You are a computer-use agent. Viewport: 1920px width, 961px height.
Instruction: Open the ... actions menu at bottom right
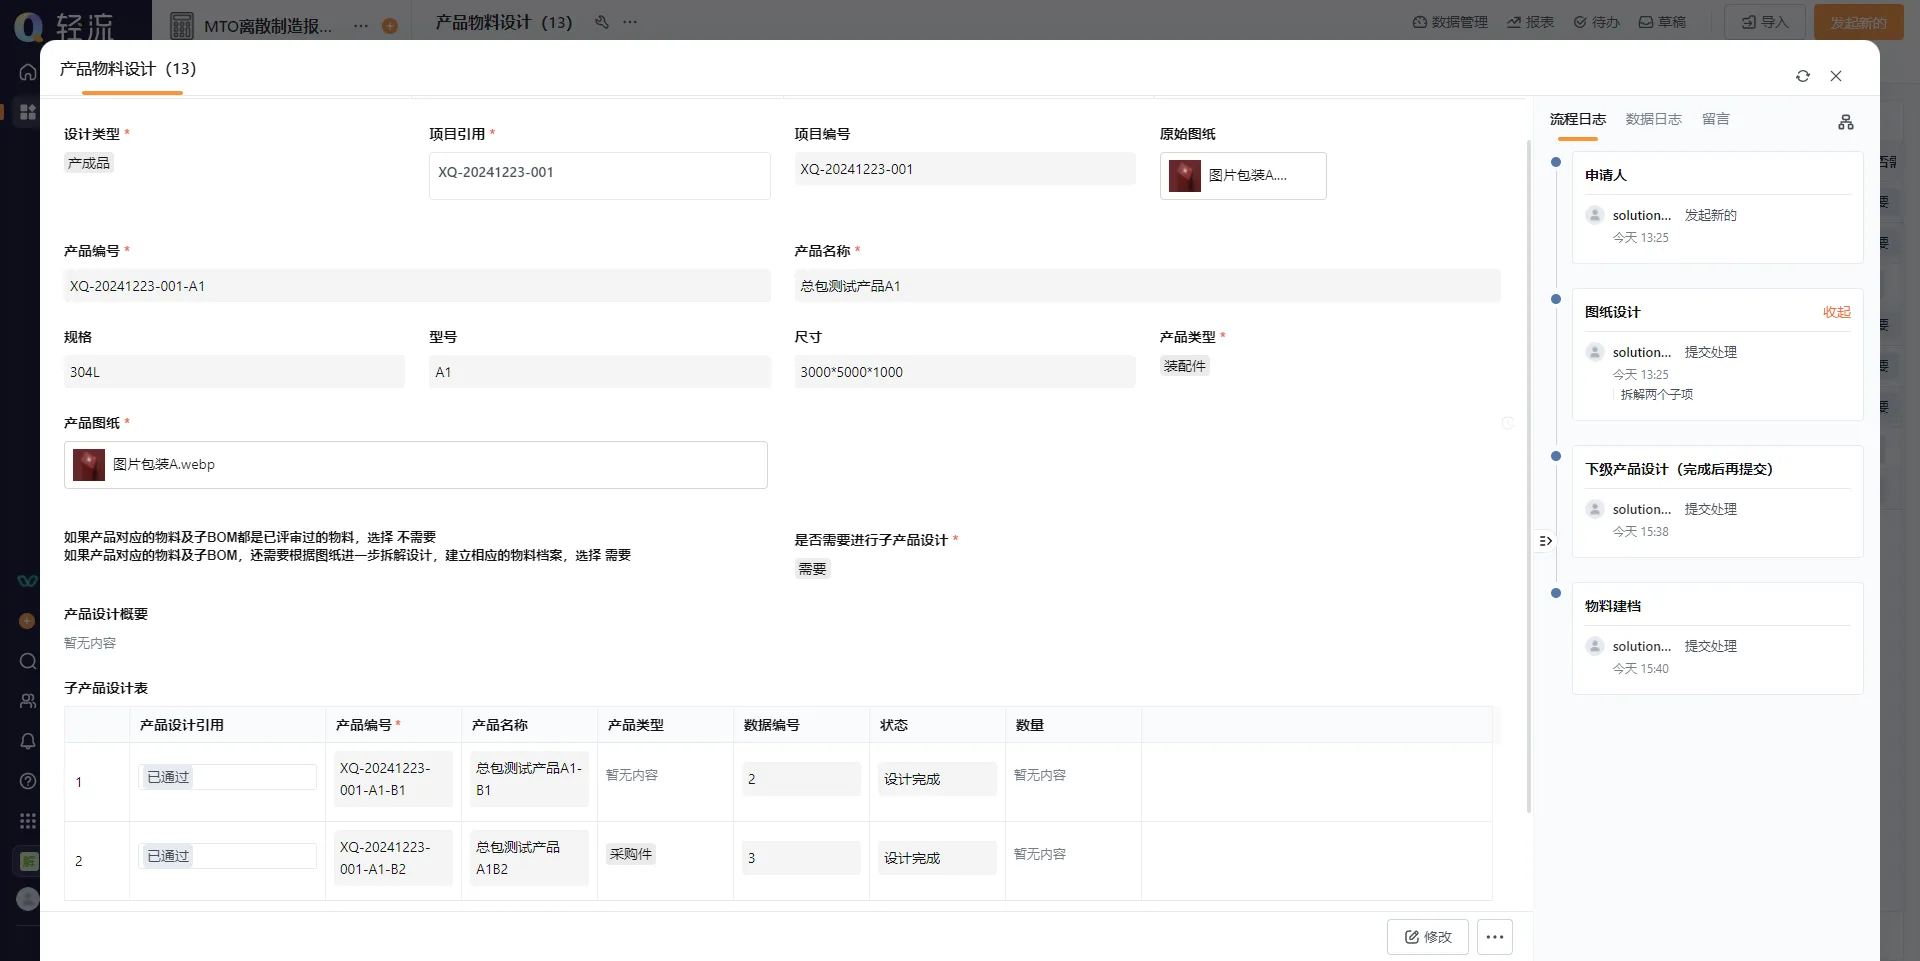[x=1494, y=937]
